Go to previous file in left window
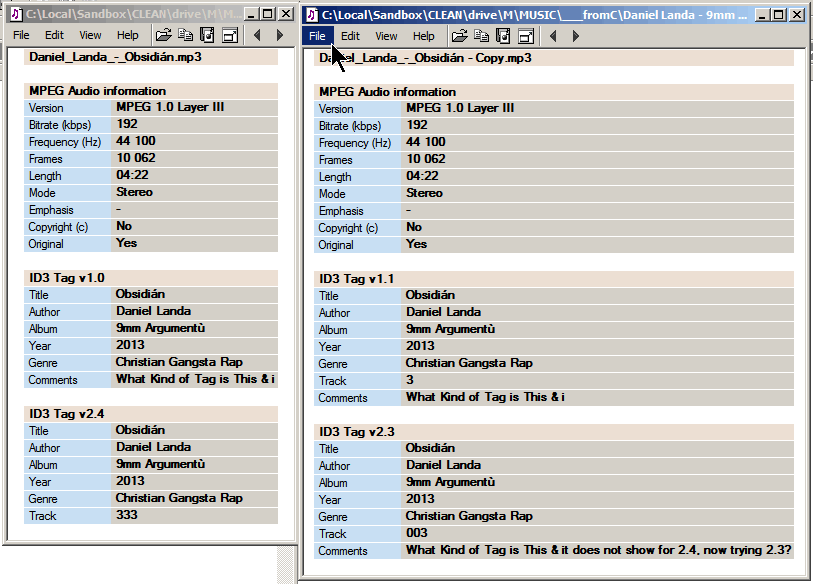813x584 pixels. click(x=257, y=35)
